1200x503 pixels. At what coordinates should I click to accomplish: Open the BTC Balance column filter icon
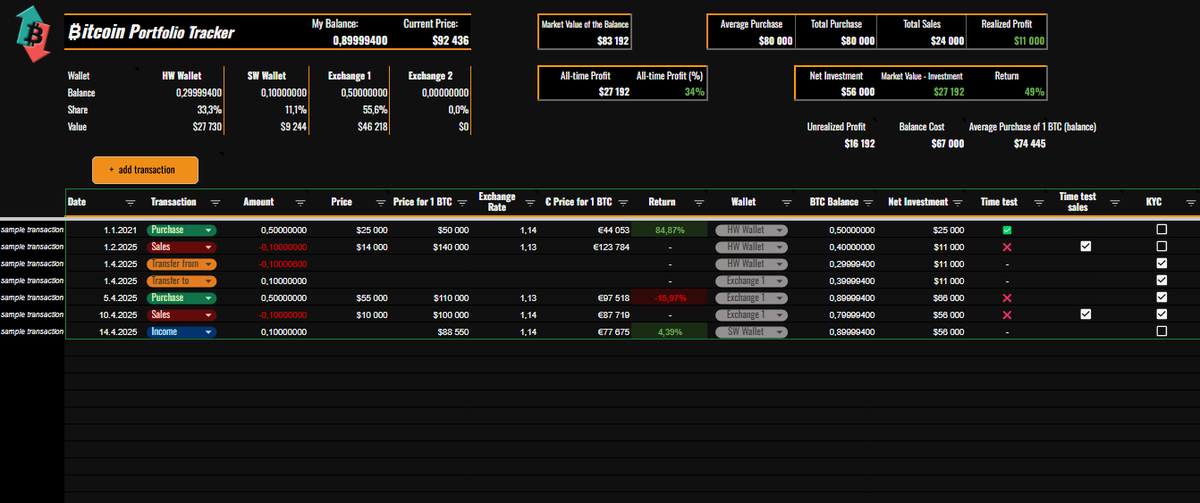(868, 202)
